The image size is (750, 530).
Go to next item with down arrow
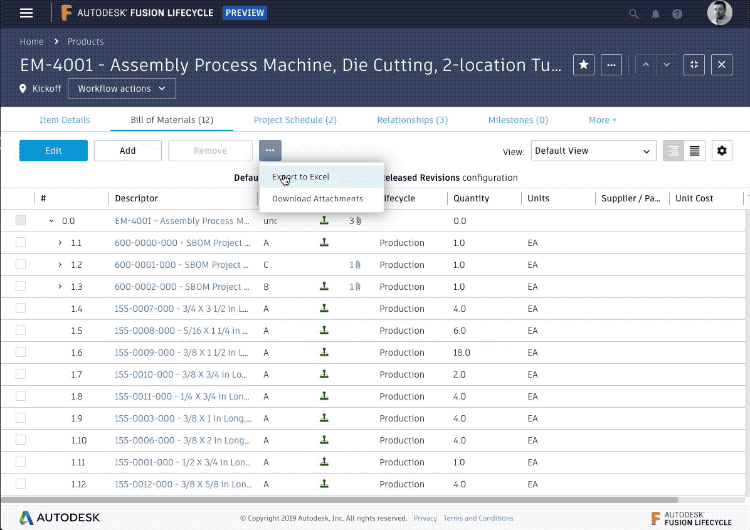pos(666,65)
